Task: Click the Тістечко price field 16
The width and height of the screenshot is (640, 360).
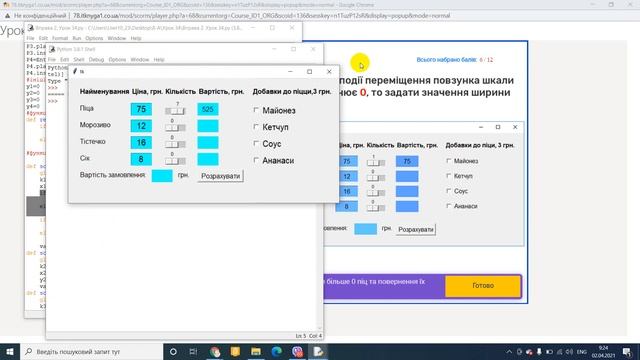Action: click(141, 143)
